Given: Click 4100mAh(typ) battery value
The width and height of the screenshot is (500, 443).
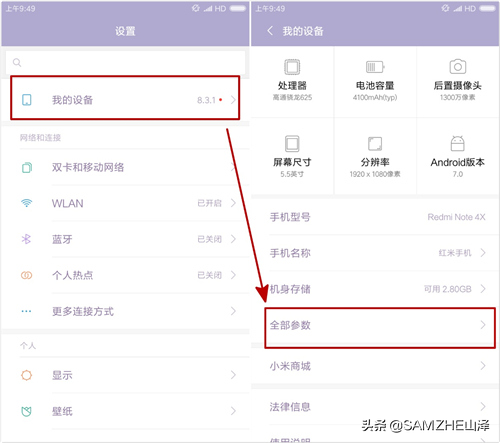Looking at the screenshot, I should tap(375, 97).
